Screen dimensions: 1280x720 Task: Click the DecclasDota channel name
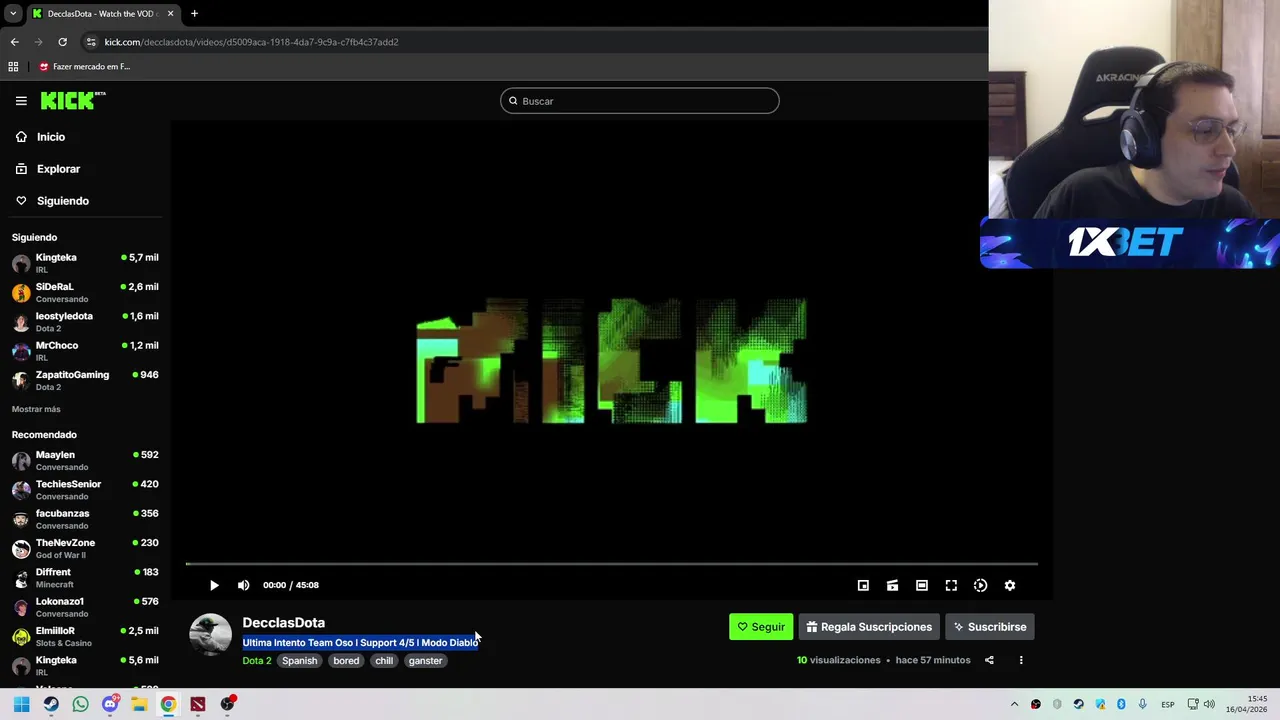283,622
